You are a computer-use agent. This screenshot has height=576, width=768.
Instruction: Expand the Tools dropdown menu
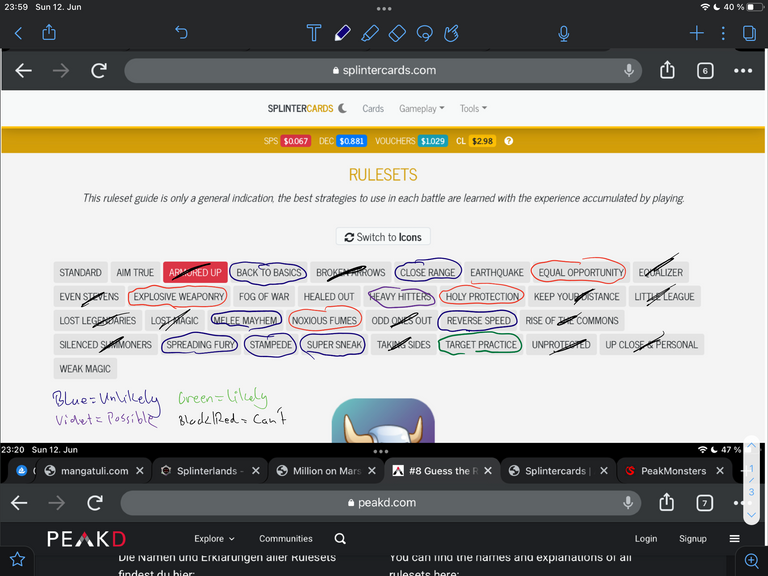(x=473, y=109)
